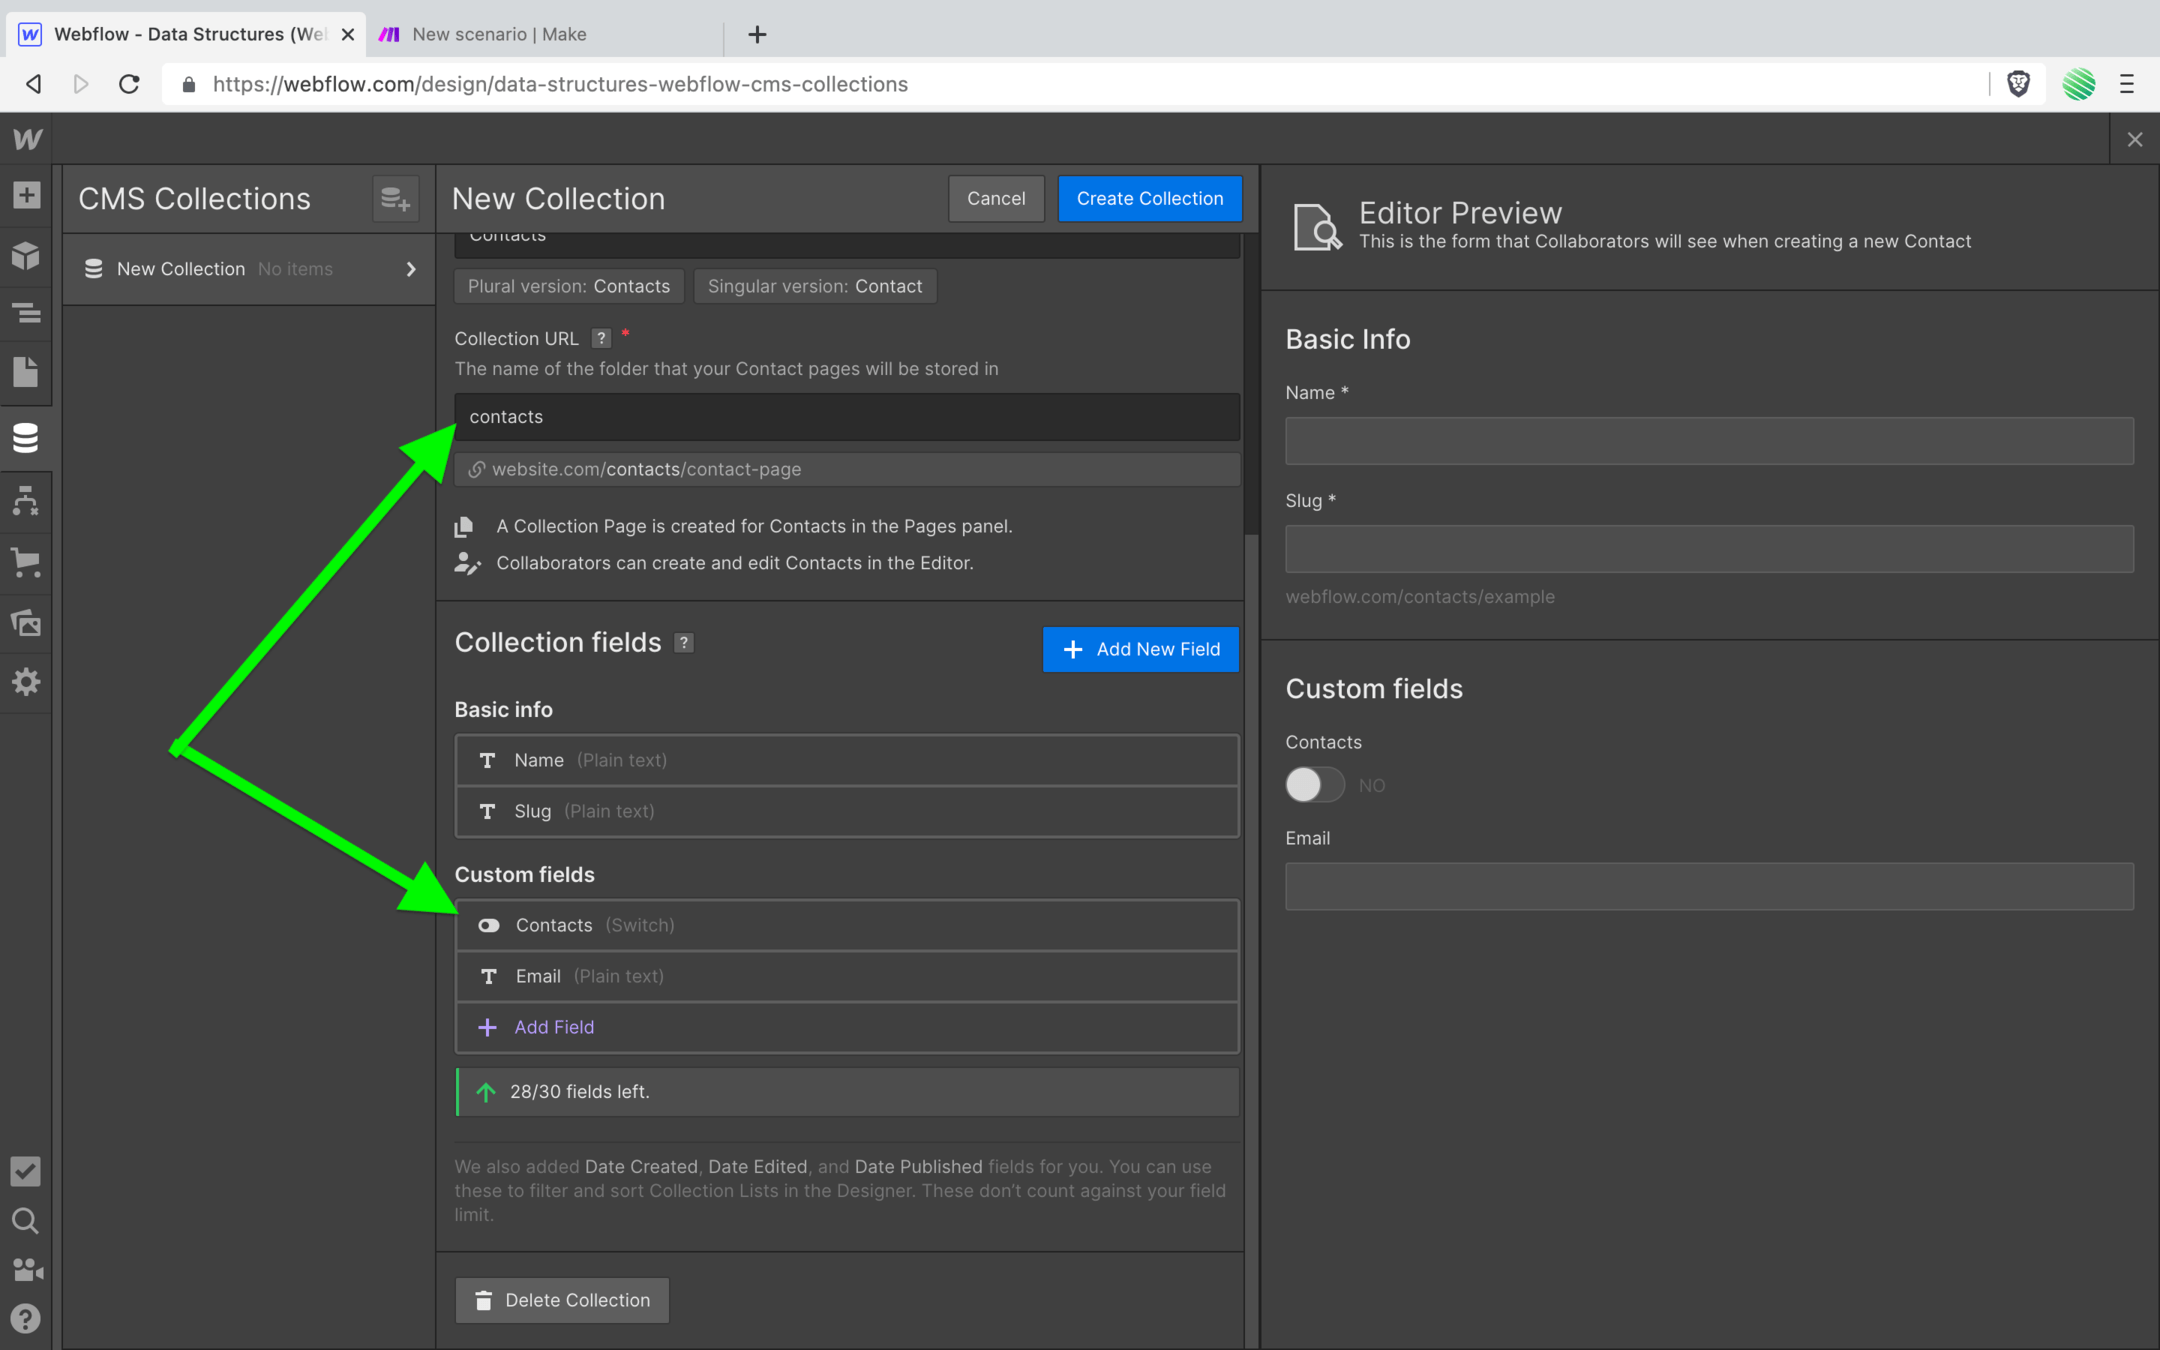Edit the contacts Collection URL field
This screenshot has width=2160, height=1350.
(846, 416)
